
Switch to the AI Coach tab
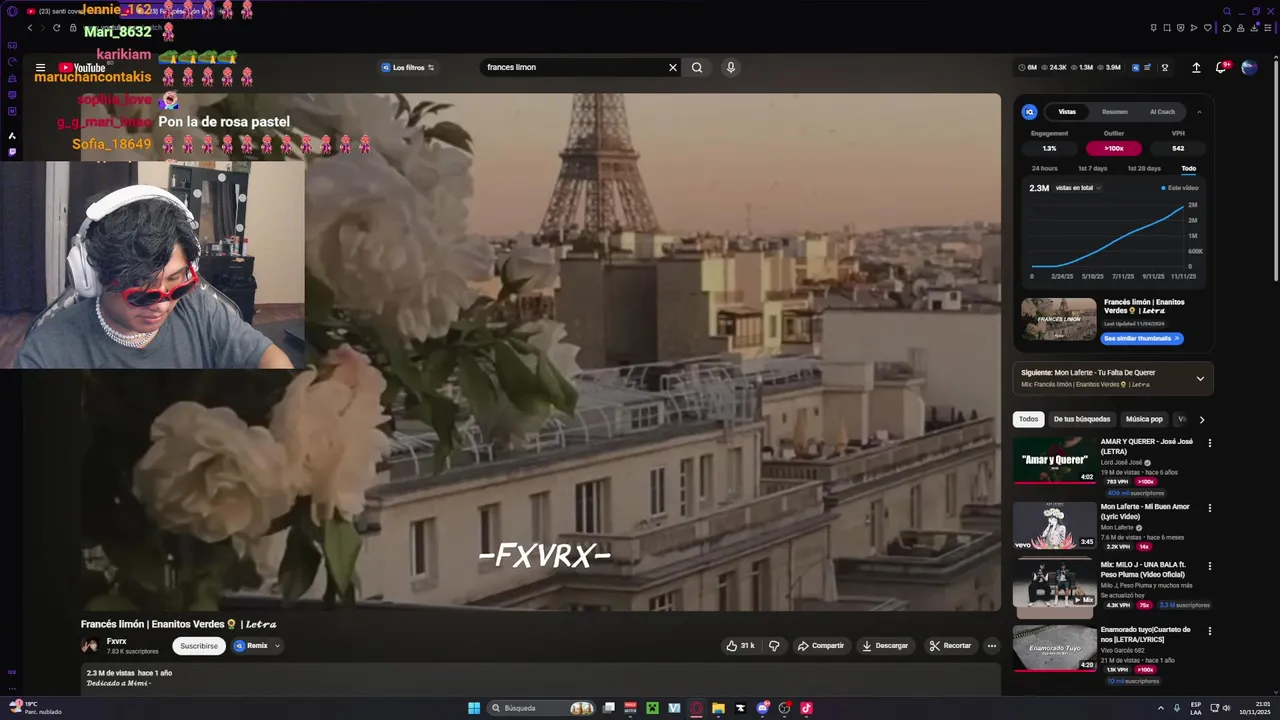click(1162, 112)
